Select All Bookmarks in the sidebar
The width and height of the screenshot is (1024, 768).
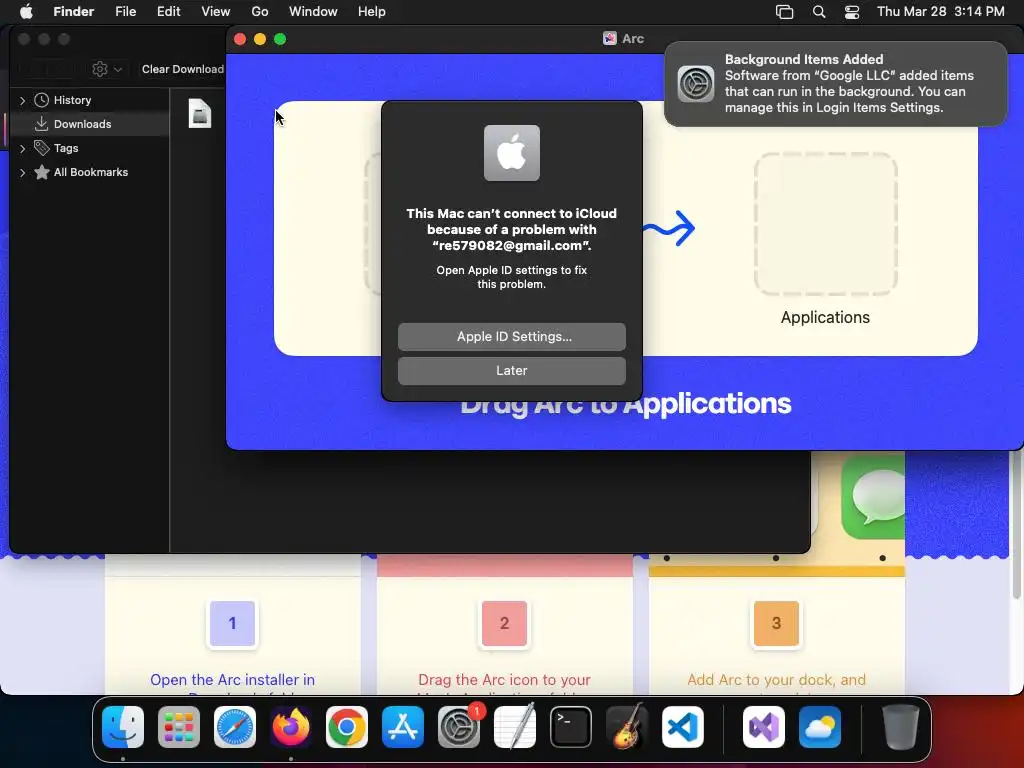pyautogui.click(x=89, y=172)
